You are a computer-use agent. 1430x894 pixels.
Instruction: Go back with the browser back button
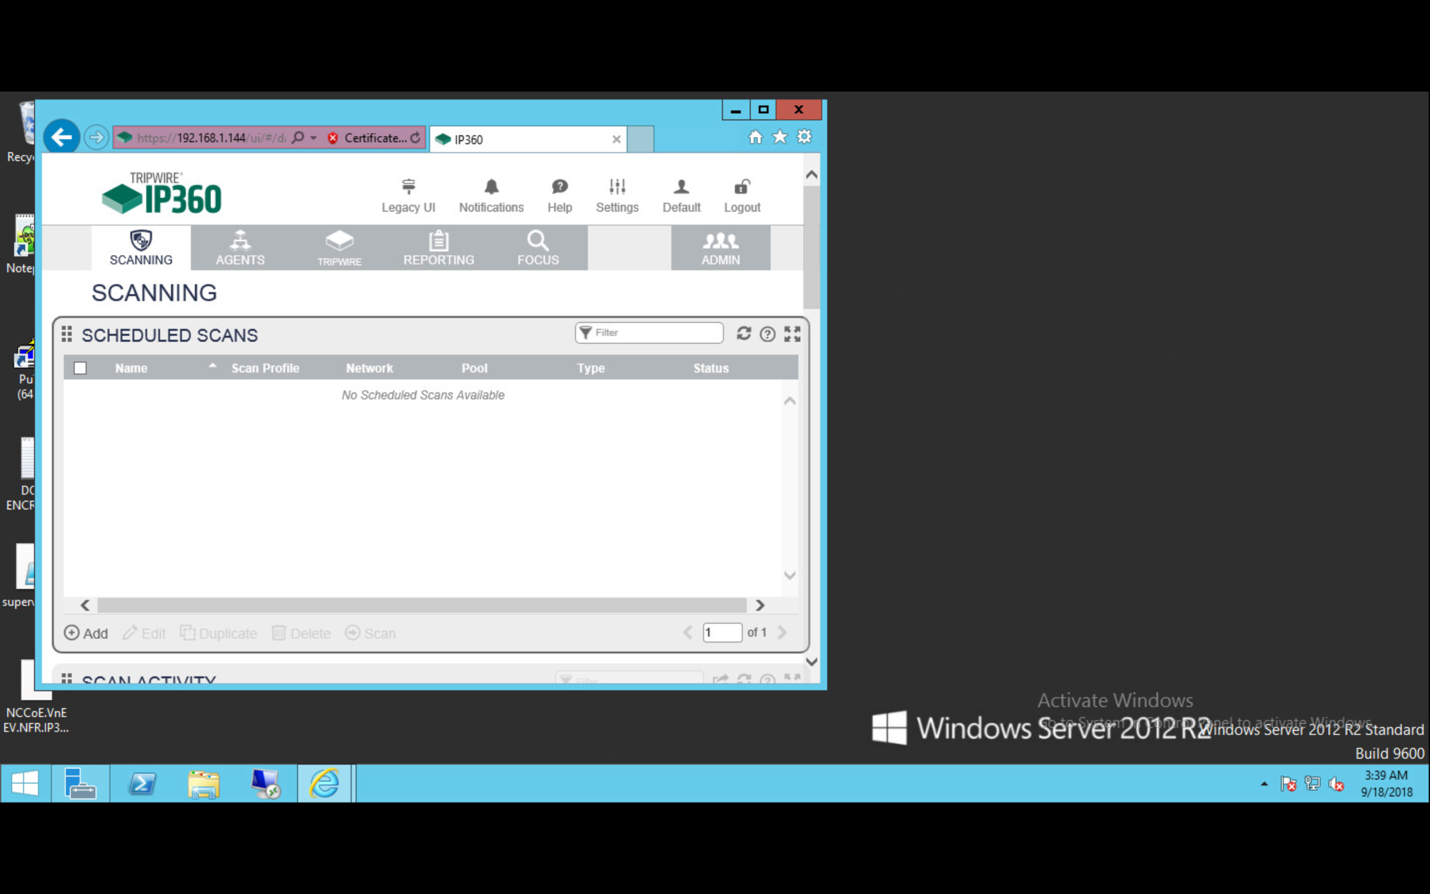point(62,137)
